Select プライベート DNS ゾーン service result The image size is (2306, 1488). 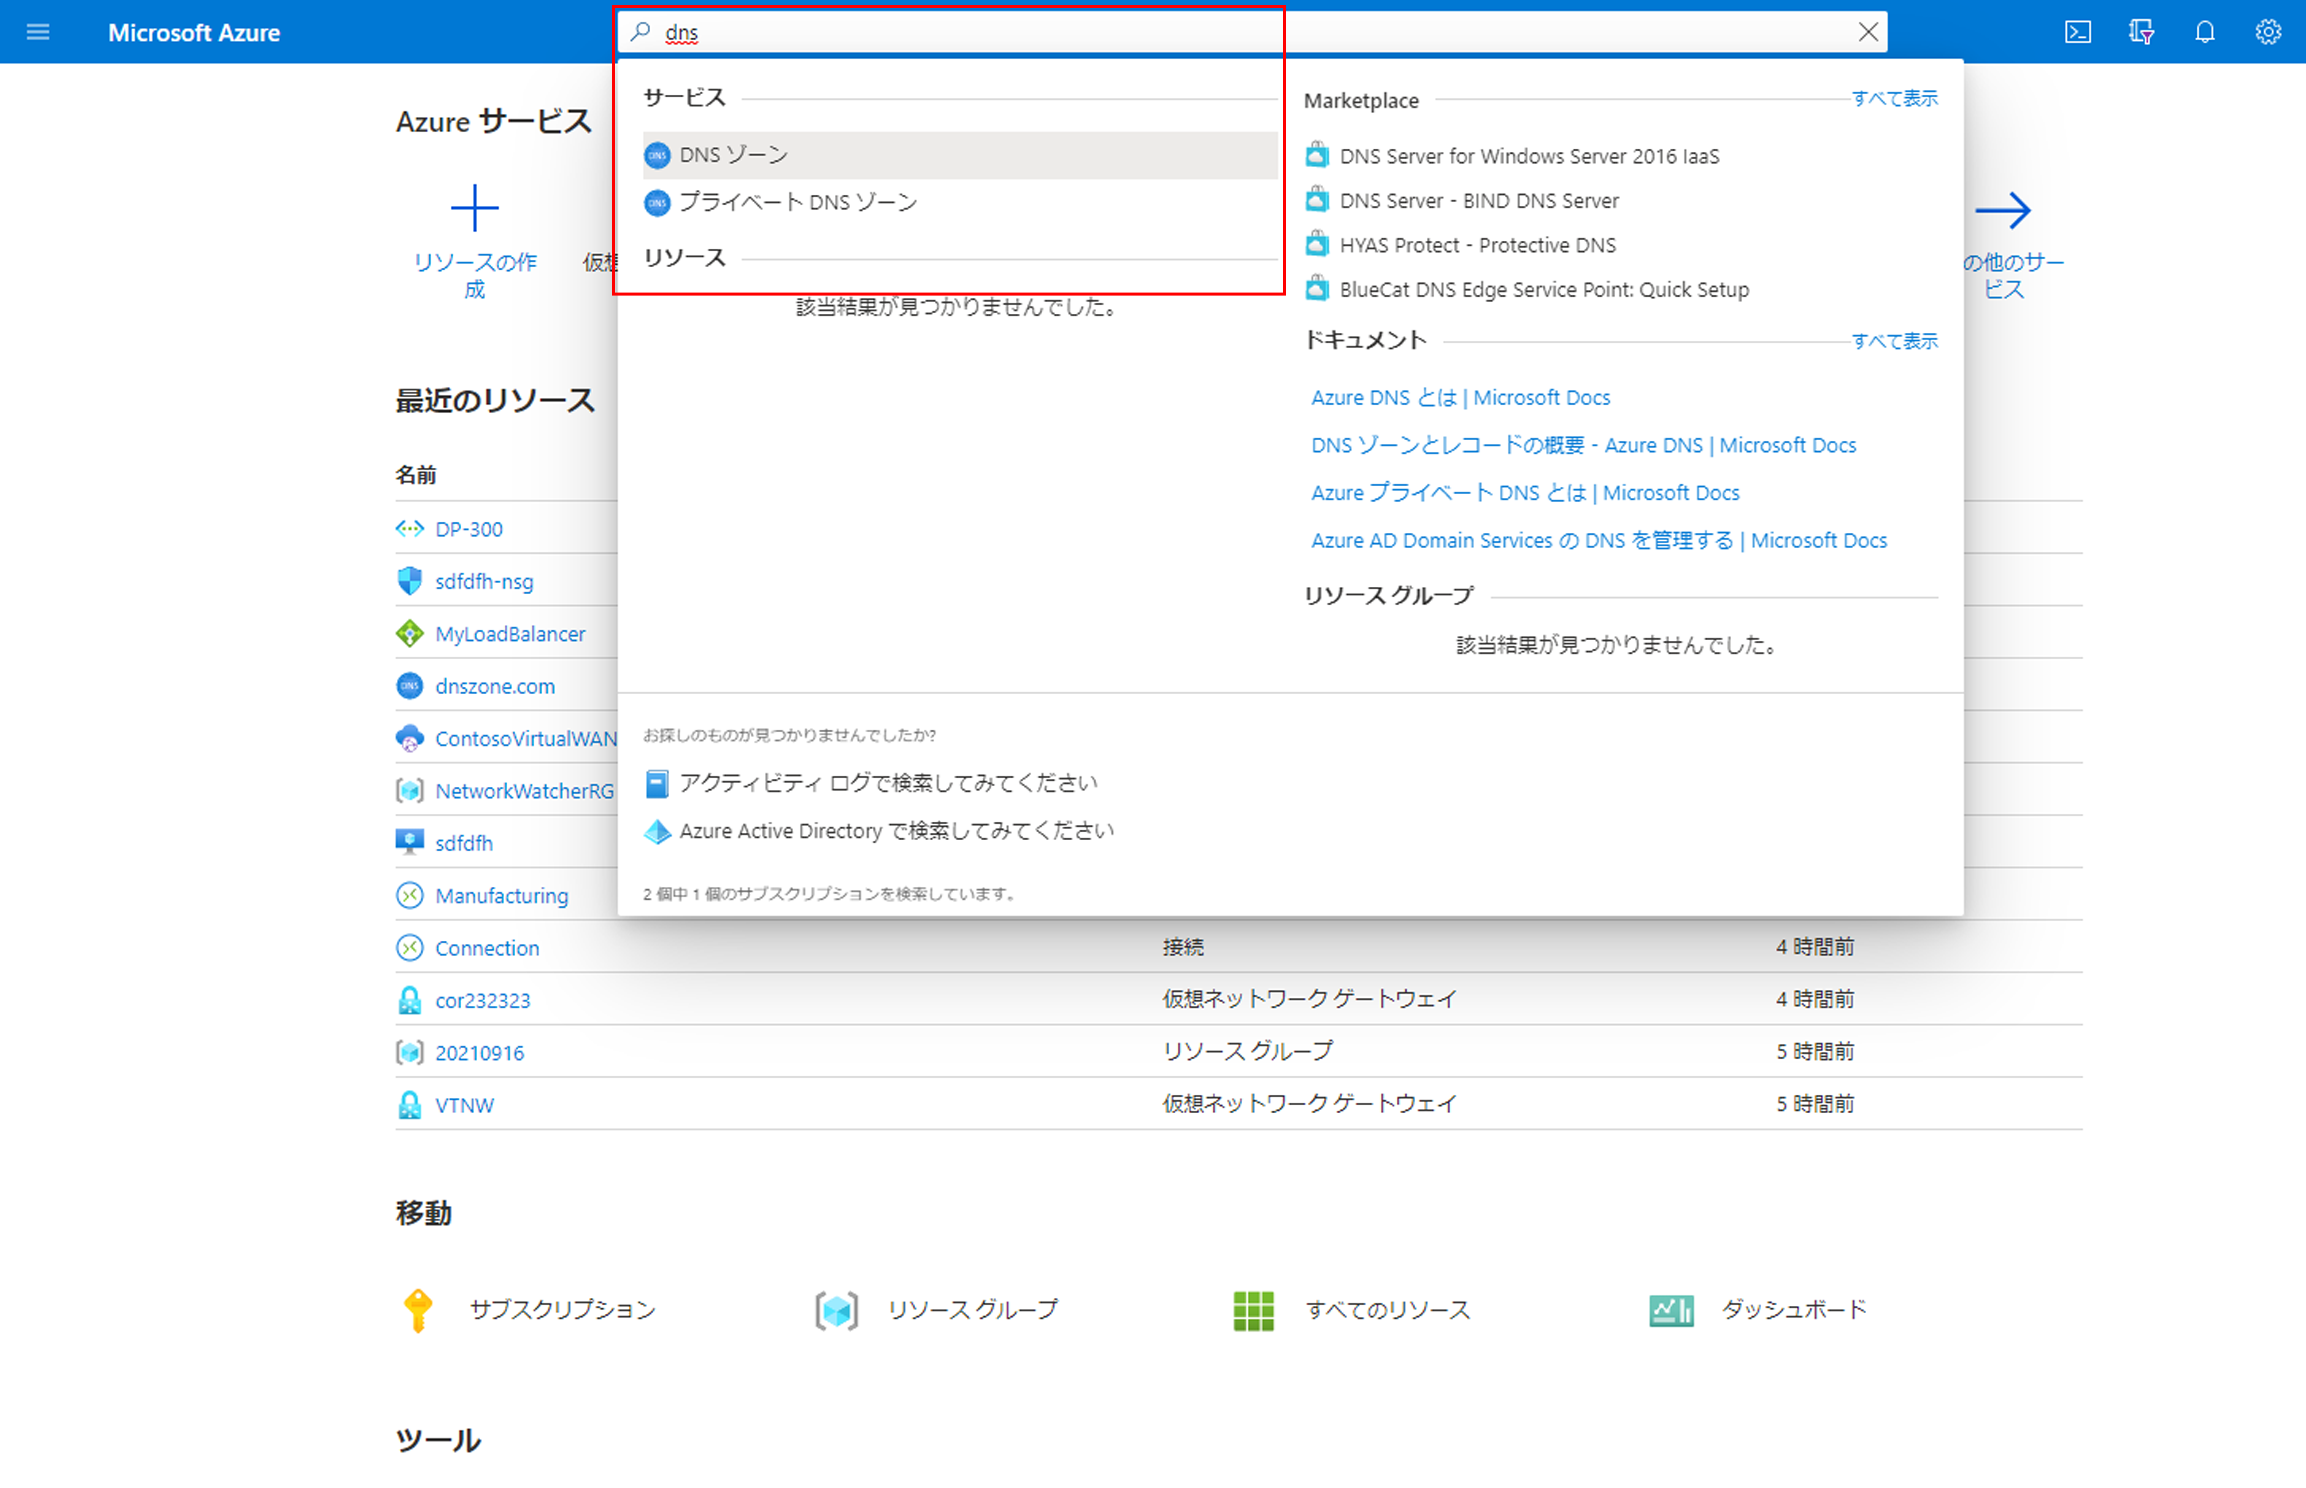tap(960, 203)
